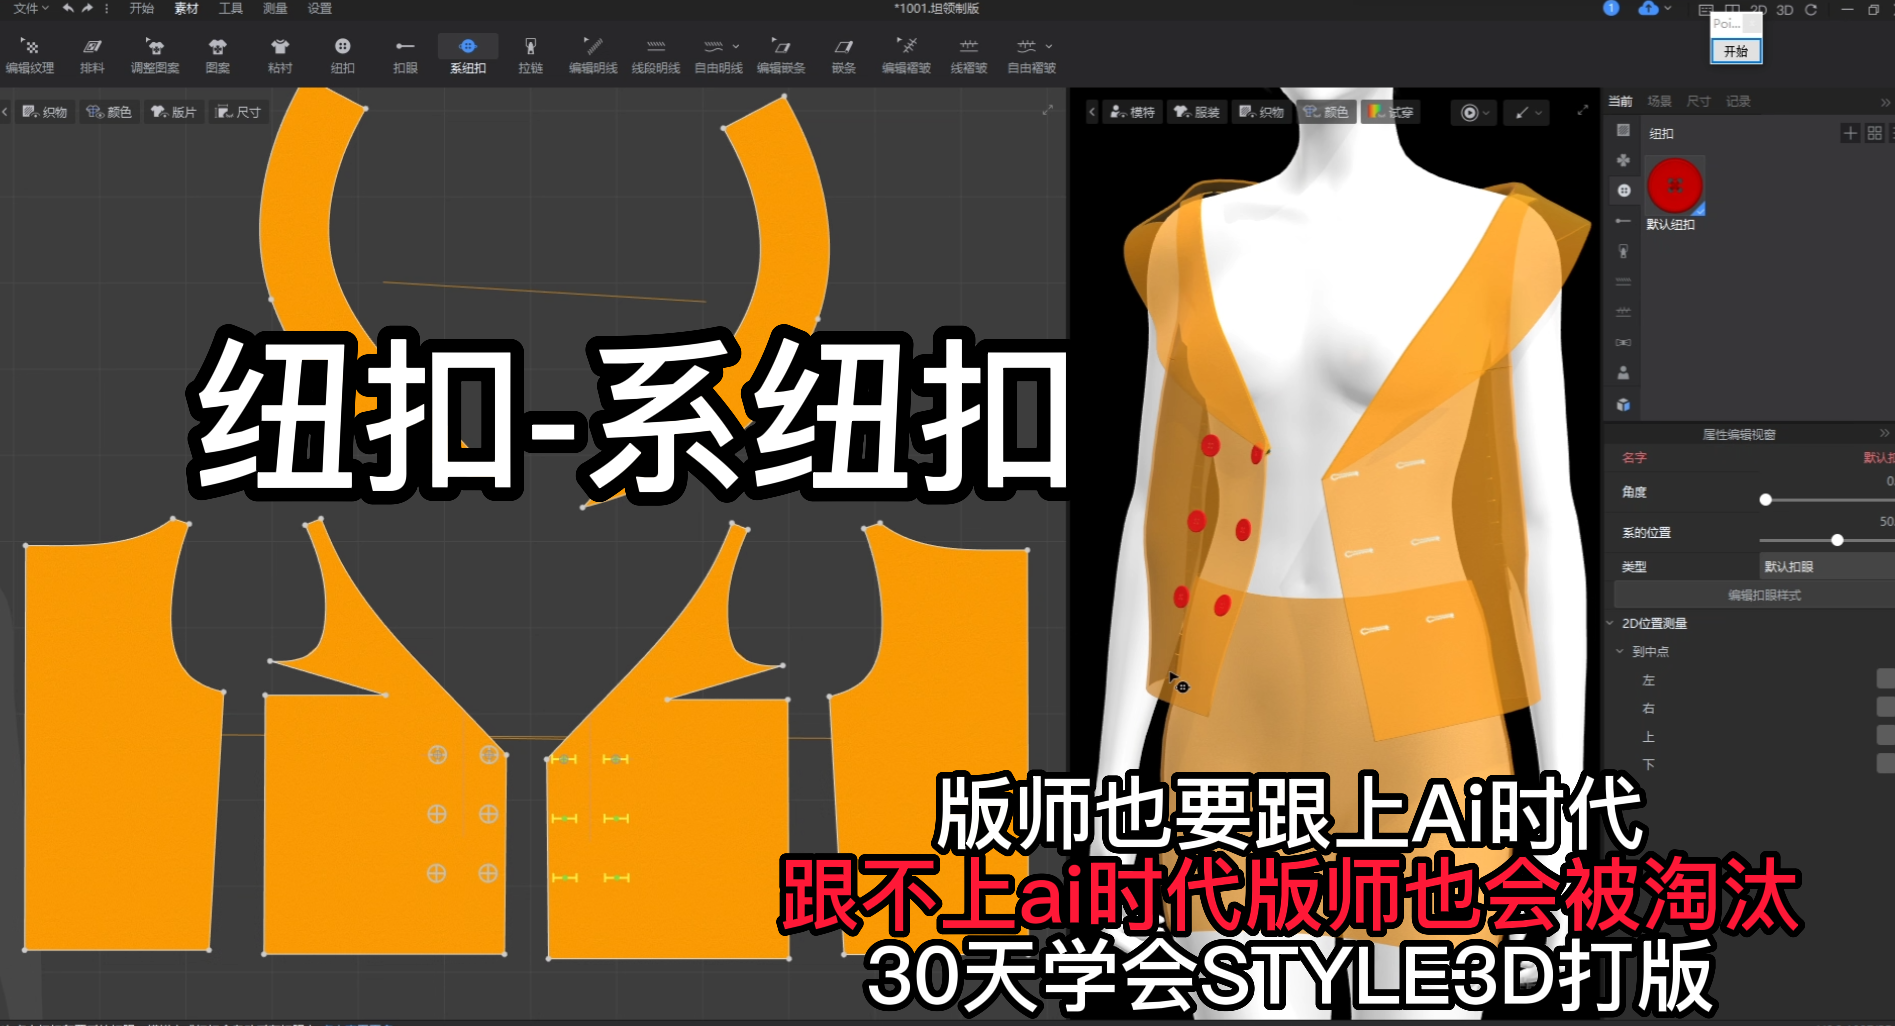Viewport: 1895px width, 1026px height.
Task: Select the 编辑明线 (edit topstitch) tool
Action: 593,56
